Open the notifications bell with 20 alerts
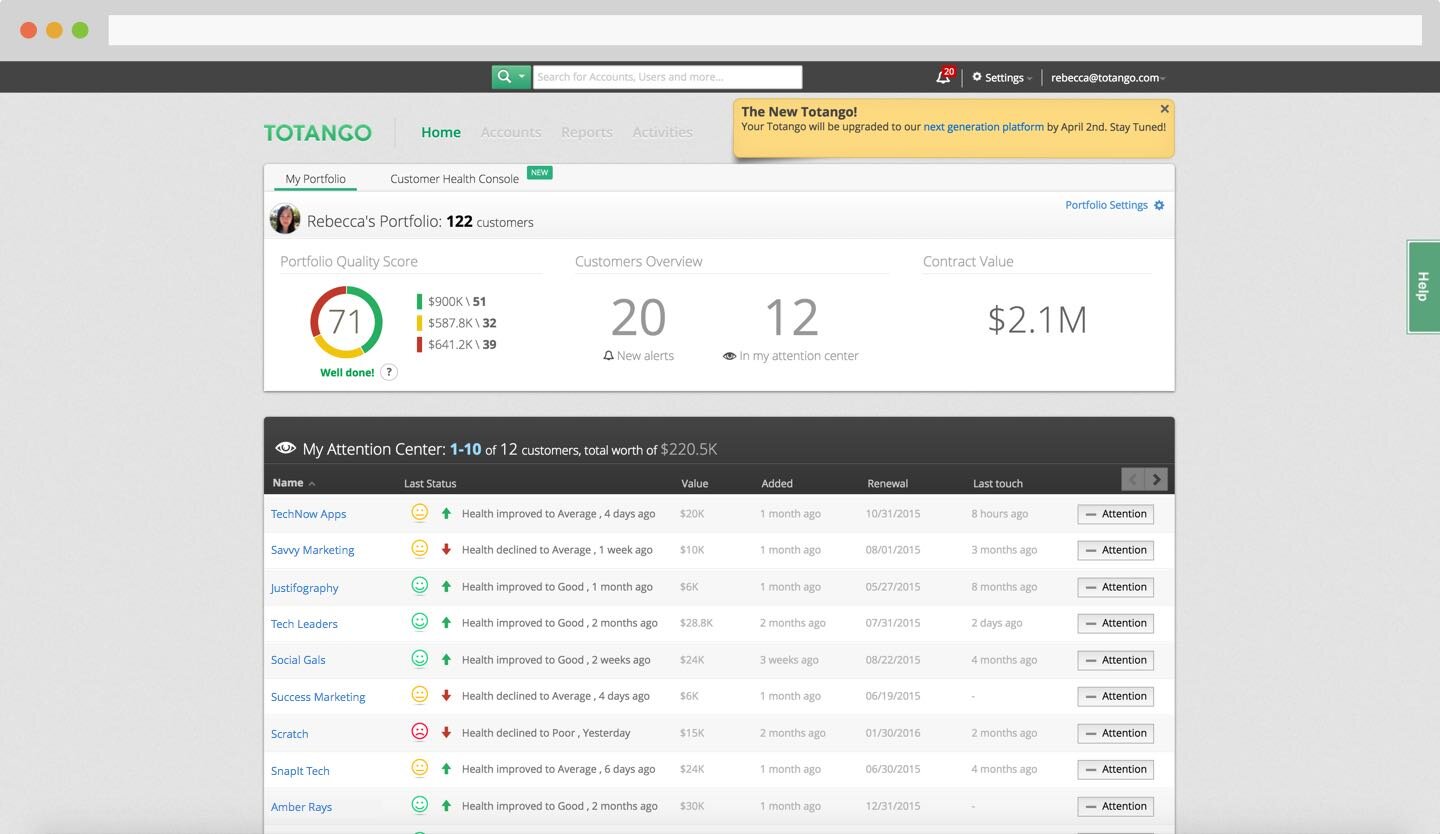Viewport: 1440px width, 834px height. [x=944, y=76]
